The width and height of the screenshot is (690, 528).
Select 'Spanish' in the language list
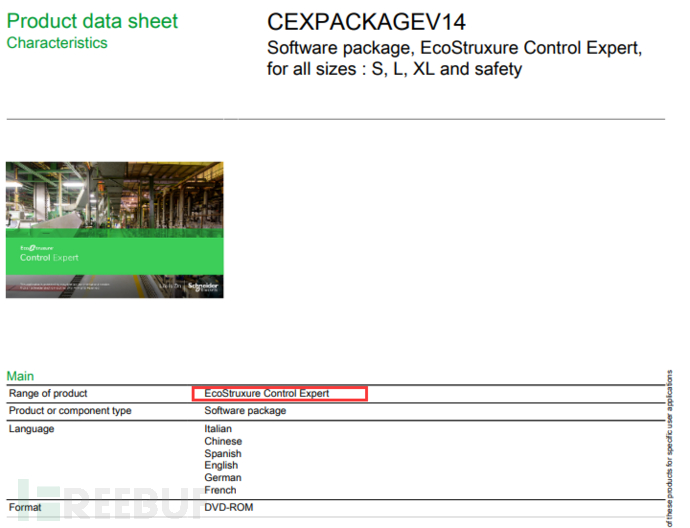pyautogui.click(x=223, y=453)
